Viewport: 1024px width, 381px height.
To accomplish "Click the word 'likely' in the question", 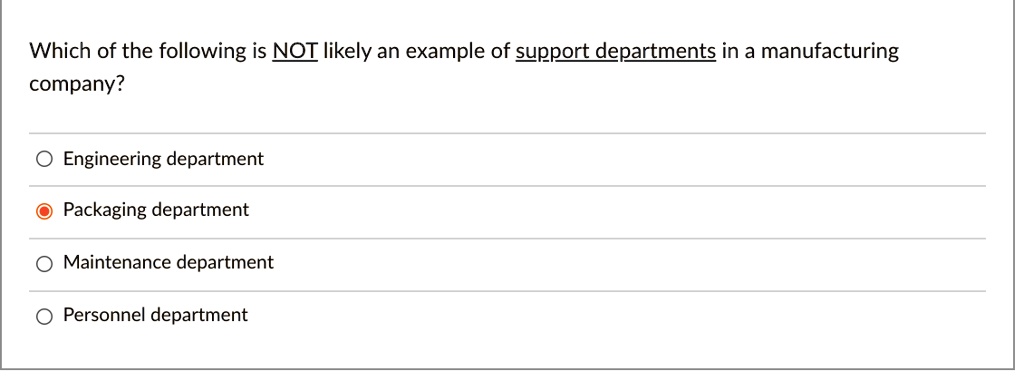I will point(347,52).
